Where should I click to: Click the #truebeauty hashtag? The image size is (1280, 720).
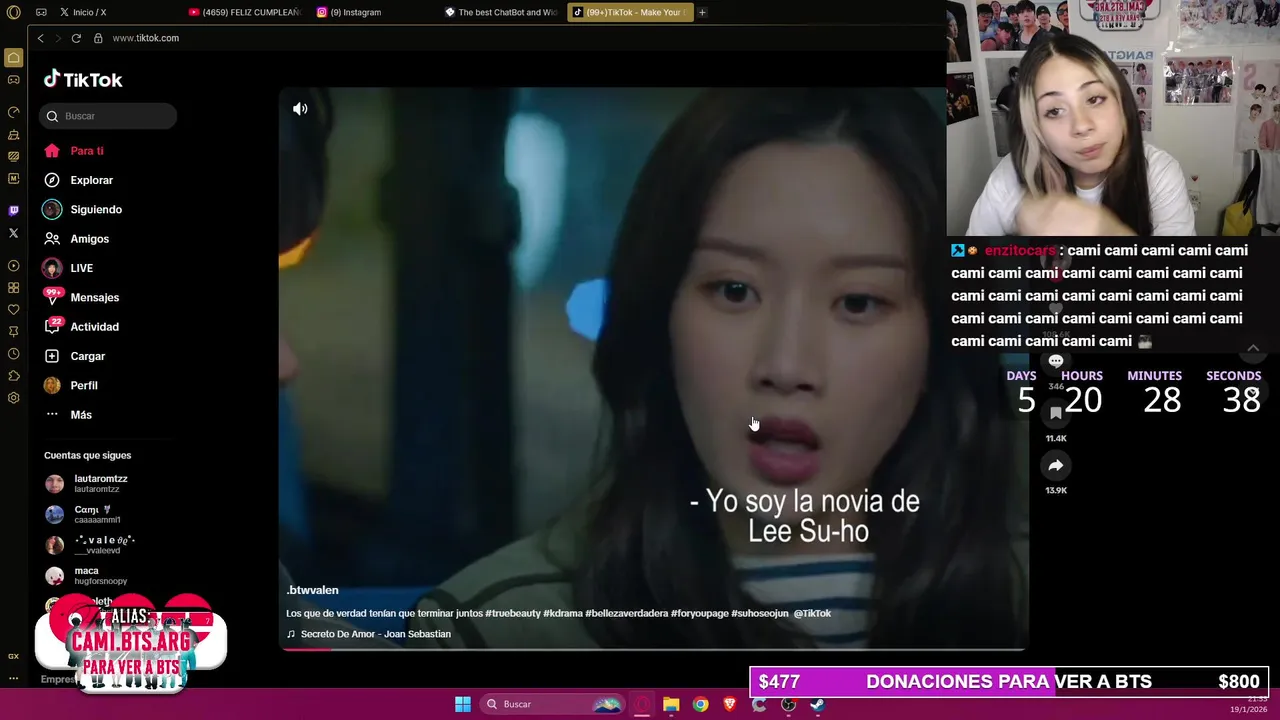click(512, 613)
